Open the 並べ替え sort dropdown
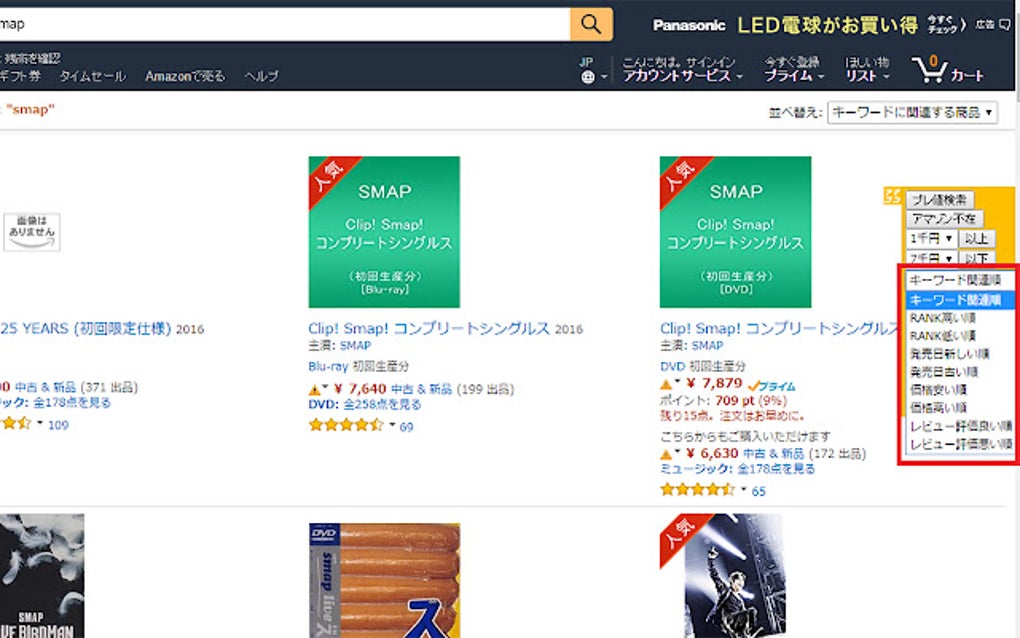The height and width of the screenshot is (638, 1020). pyautogui.click(x=912, y=113)
